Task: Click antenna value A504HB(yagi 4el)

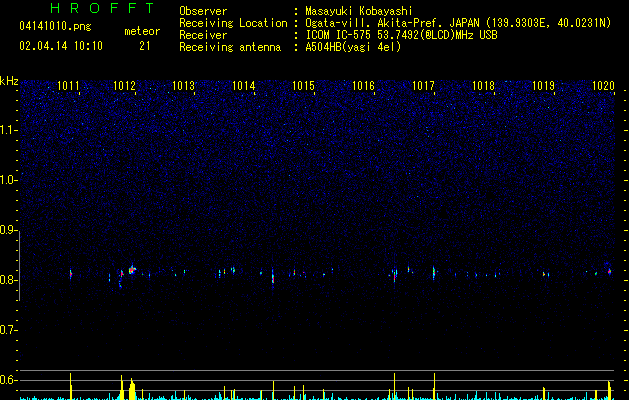Action: click(353, 47)
